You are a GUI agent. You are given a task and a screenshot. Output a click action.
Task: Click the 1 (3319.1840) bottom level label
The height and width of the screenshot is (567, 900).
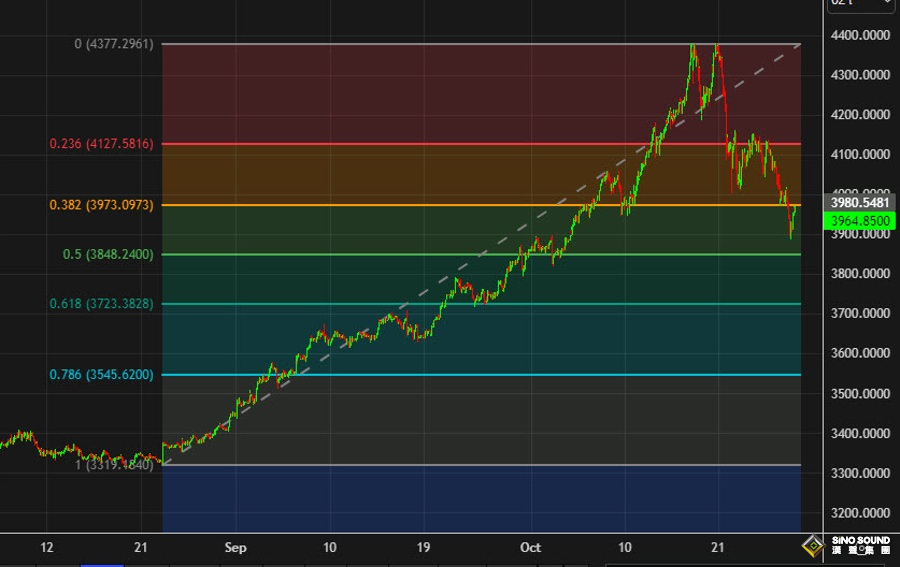click(114, 464)
